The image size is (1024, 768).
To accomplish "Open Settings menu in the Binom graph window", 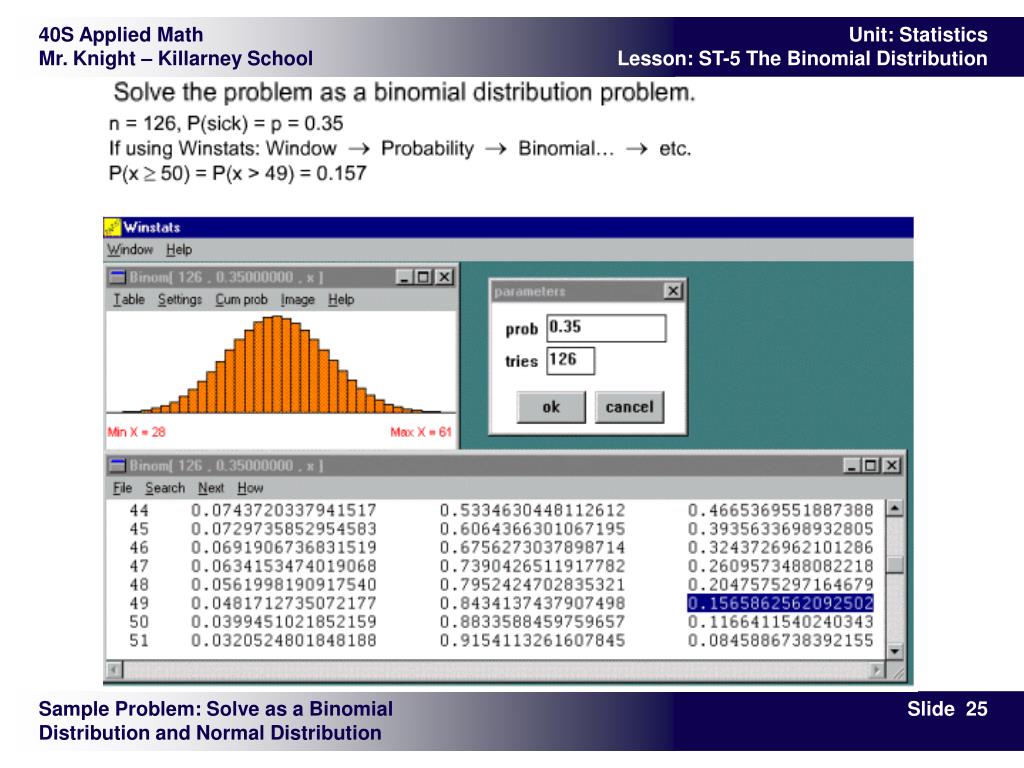I will 180,299.
